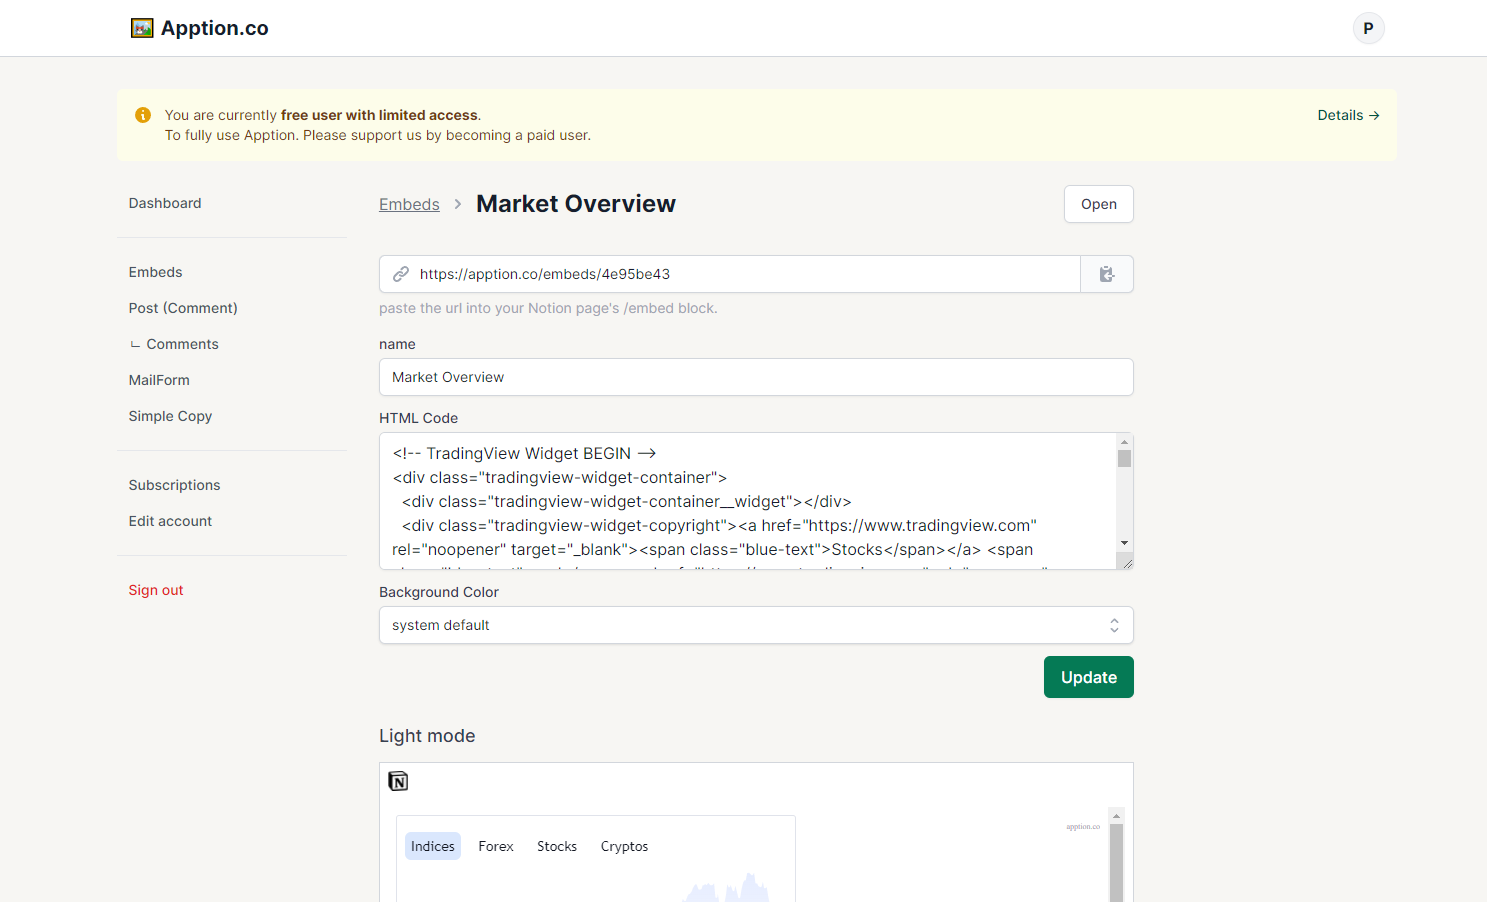
Task: Click Sign out in sidebar
Action: click(x=156, y=590)
